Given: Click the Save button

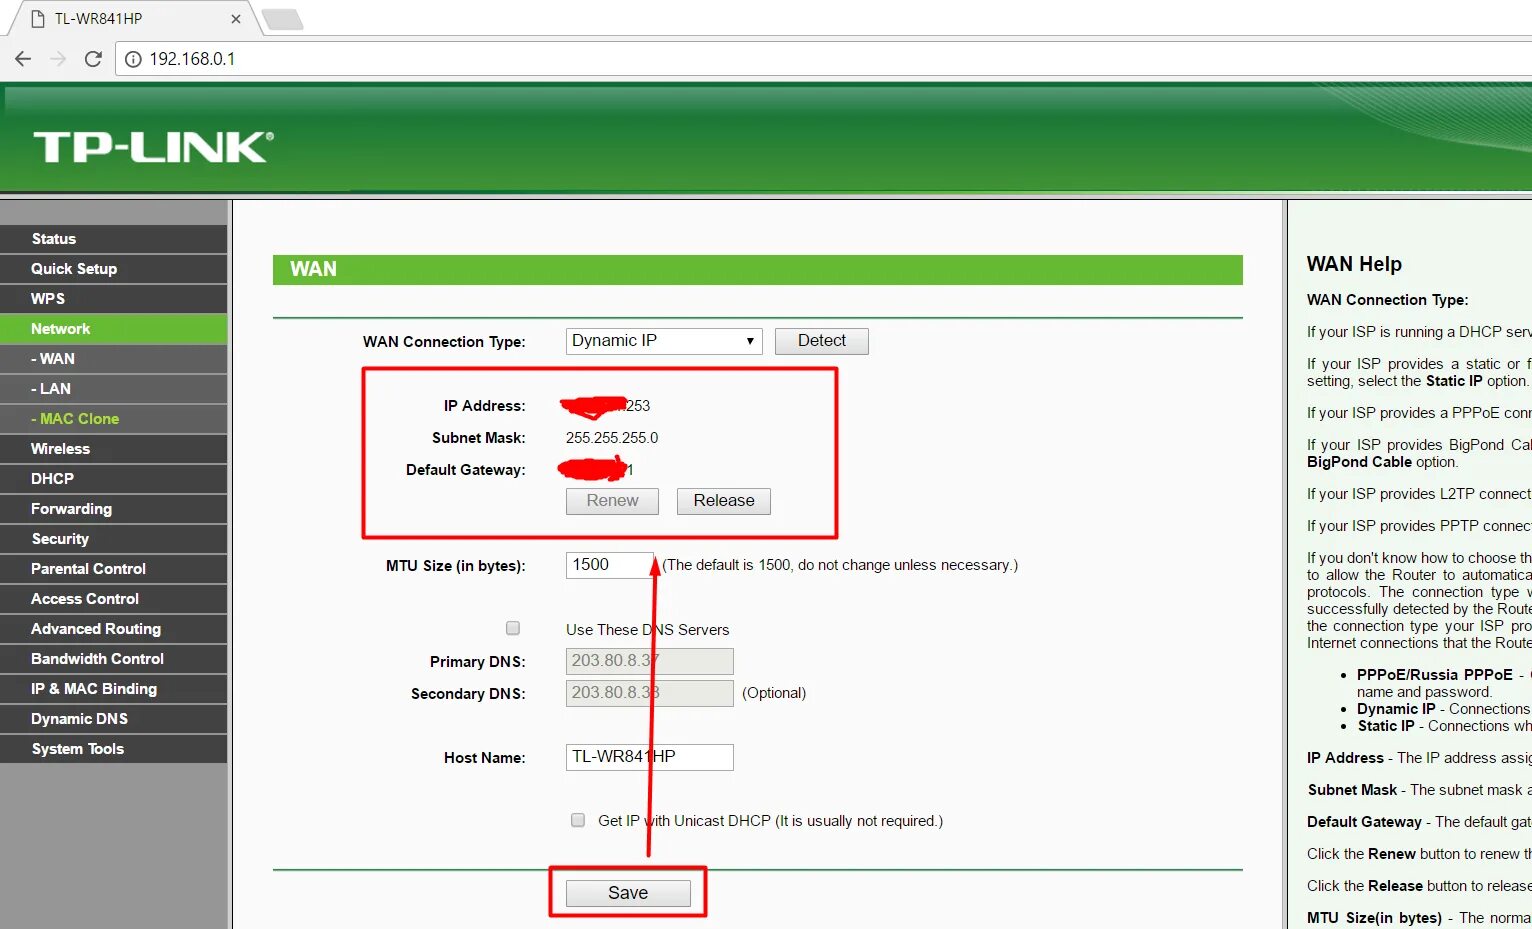Looking at the screenshot, I should coord(627,892).
